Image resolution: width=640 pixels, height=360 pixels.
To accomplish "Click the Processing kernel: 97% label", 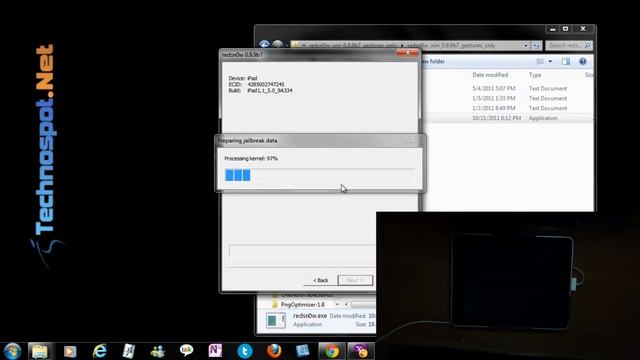I will coord(251,158).
